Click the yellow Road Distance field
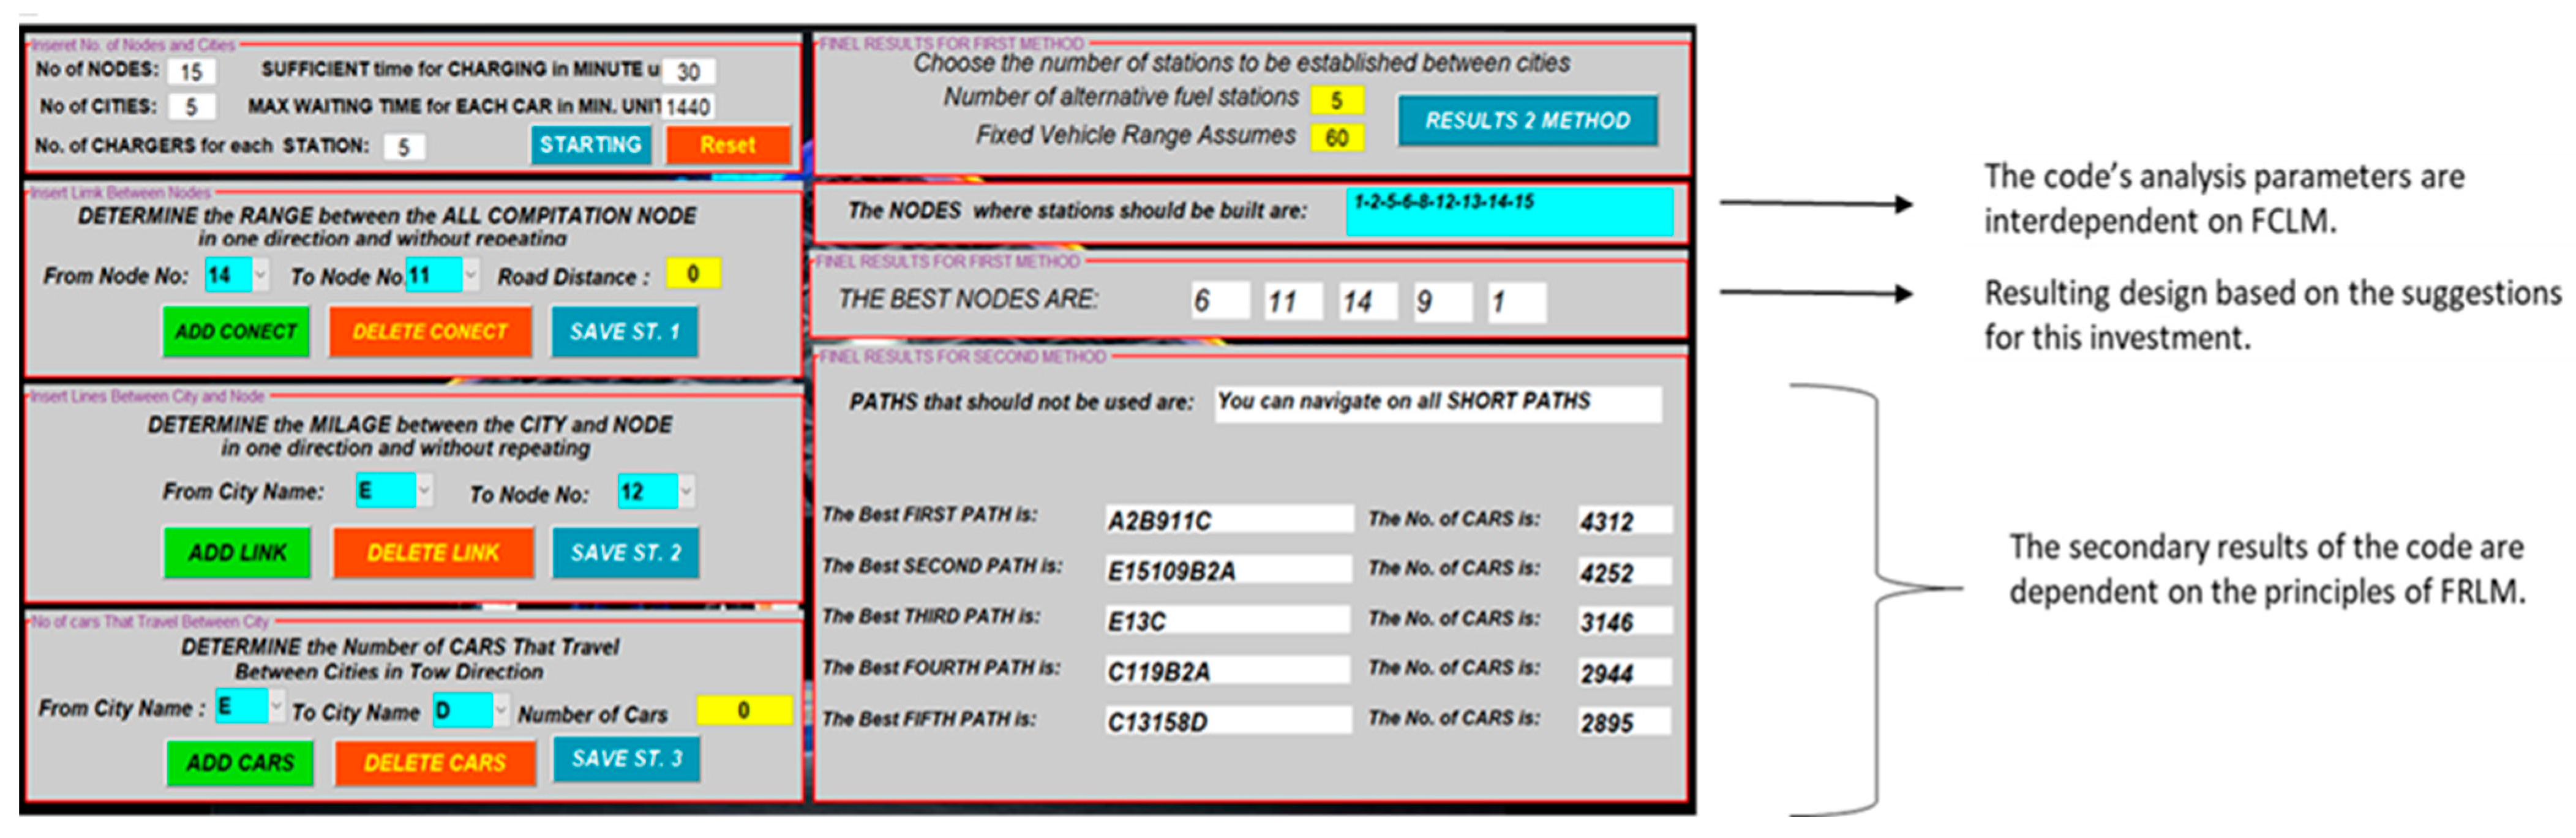 click(x=692, y=274)
